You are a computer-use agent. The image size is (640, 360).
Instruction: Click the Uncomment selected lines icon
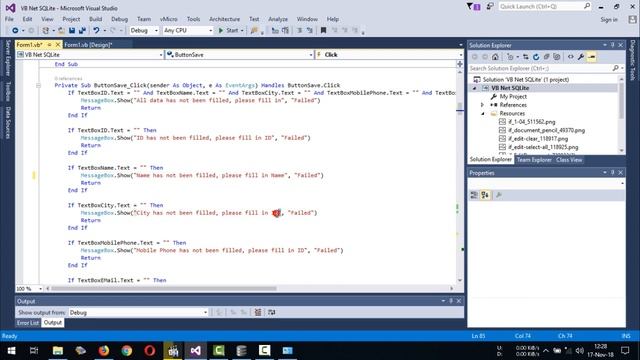309,30
